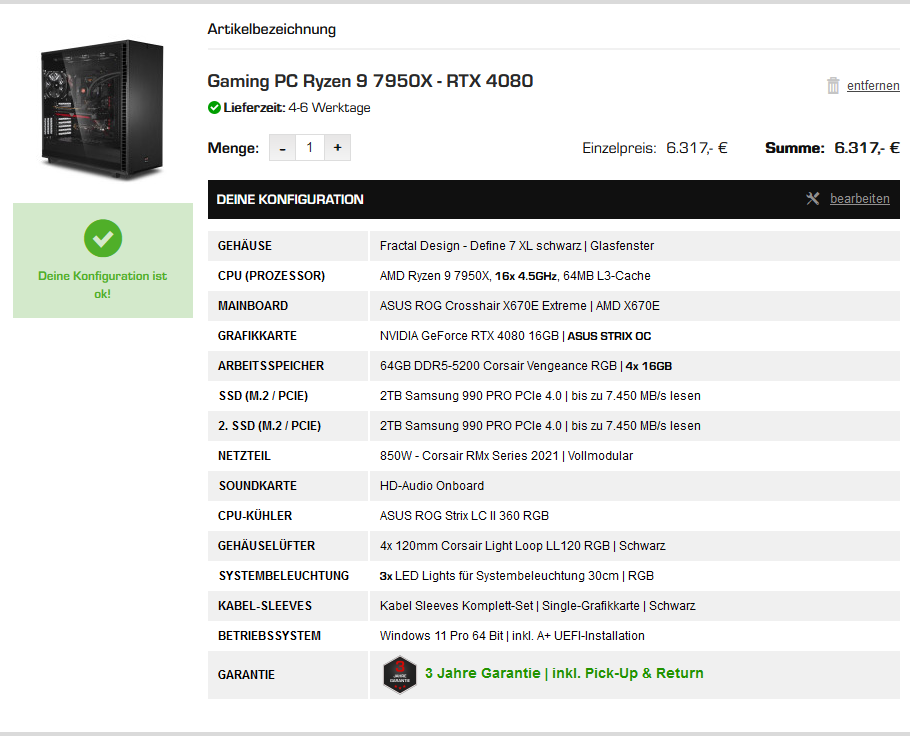Click the tools icon next to bearbeiten
Viewport: 910px width, 736px height.
click(812, 199)
